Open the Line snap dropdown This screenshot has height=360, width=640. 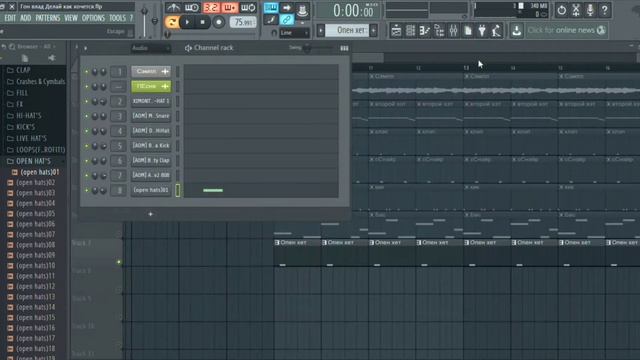pos(294,33)
